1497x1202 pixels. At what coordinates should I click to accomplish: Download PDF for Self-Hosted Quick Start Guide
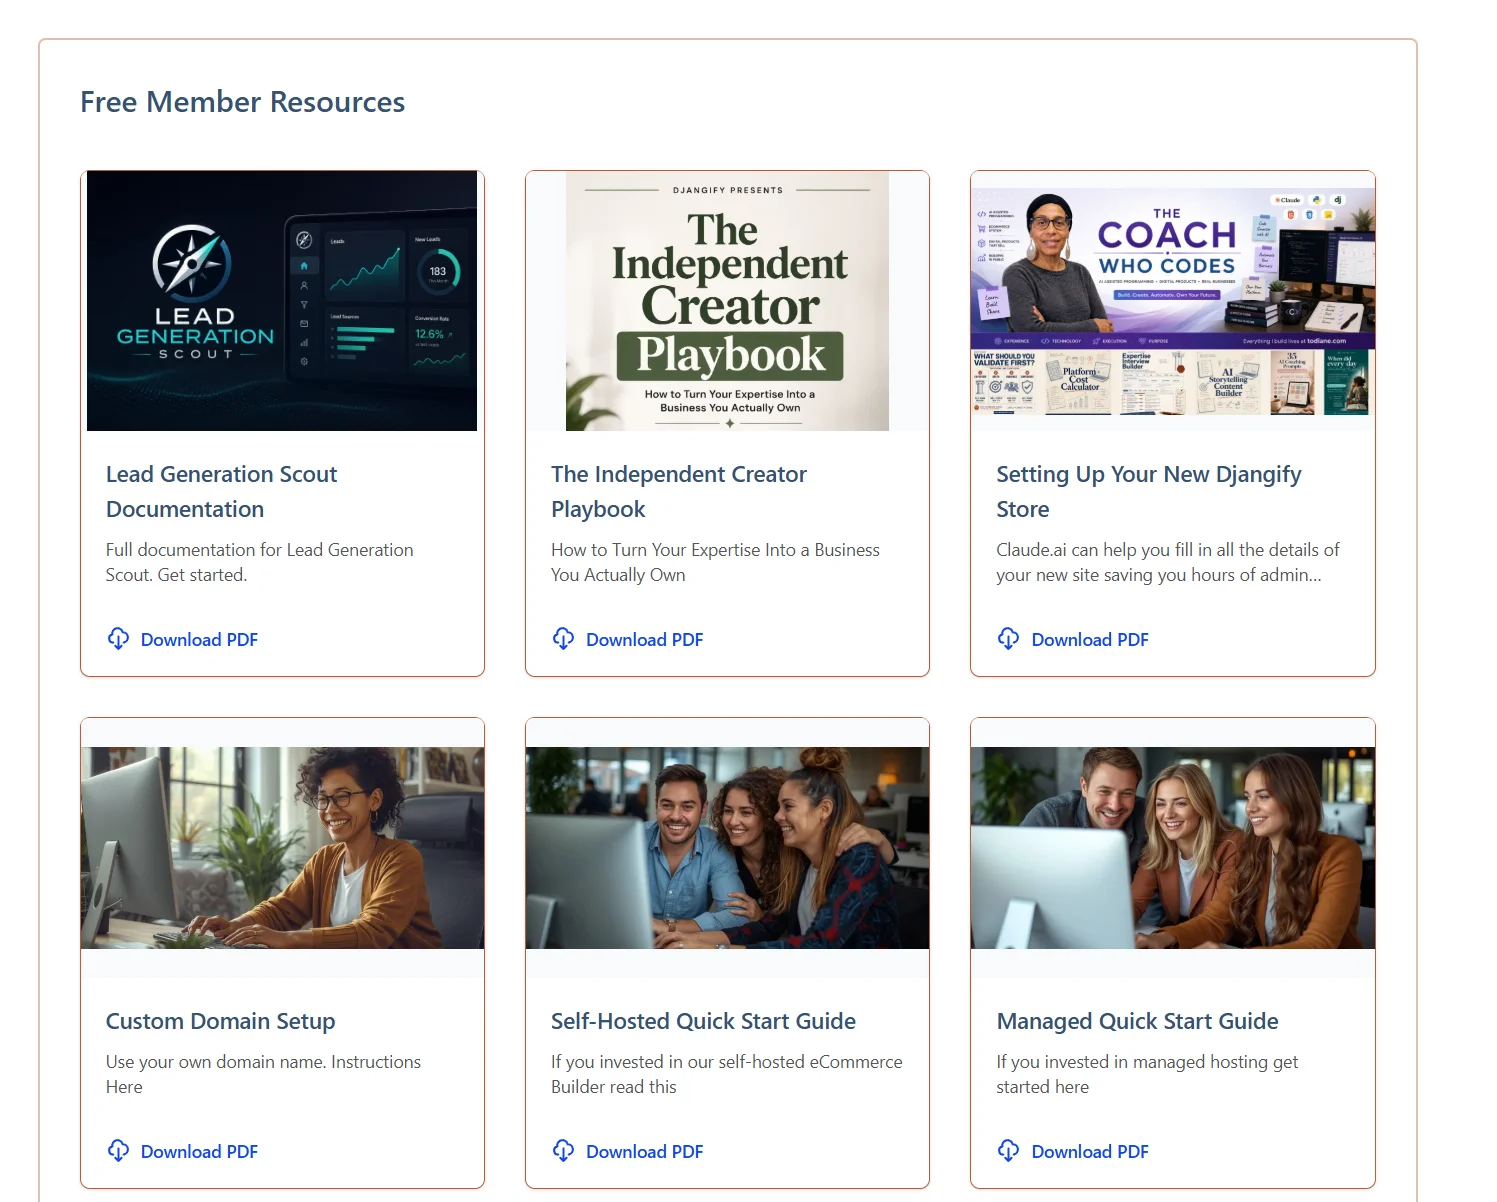(x=627, y=1152)
